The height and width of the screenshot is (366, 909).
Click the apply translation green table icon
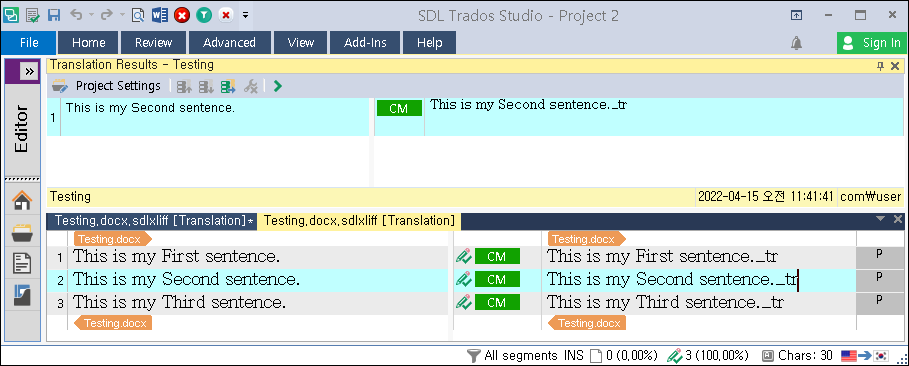(228, 87)
